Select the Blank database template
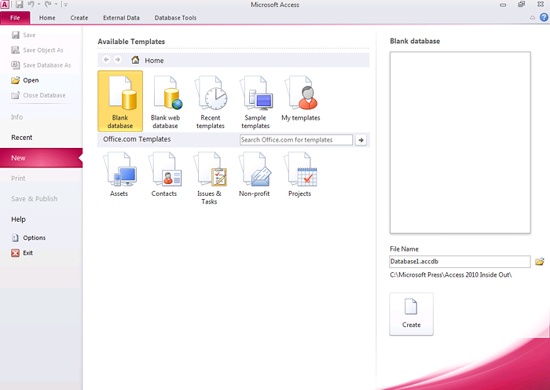Viewport: 550px width, 390px height. pyautogui.click(x=120, y=101)
